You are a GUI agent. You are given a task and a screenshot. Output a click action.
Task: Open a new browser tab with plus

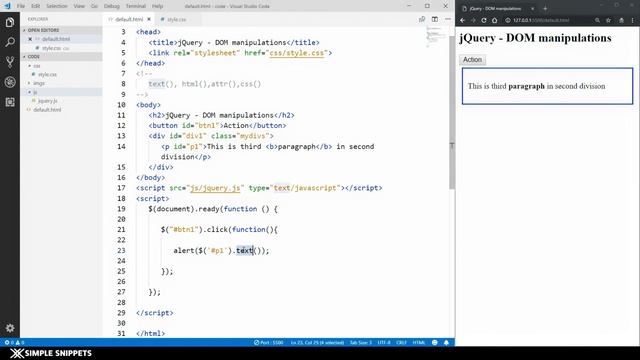(x=545, y=8)
